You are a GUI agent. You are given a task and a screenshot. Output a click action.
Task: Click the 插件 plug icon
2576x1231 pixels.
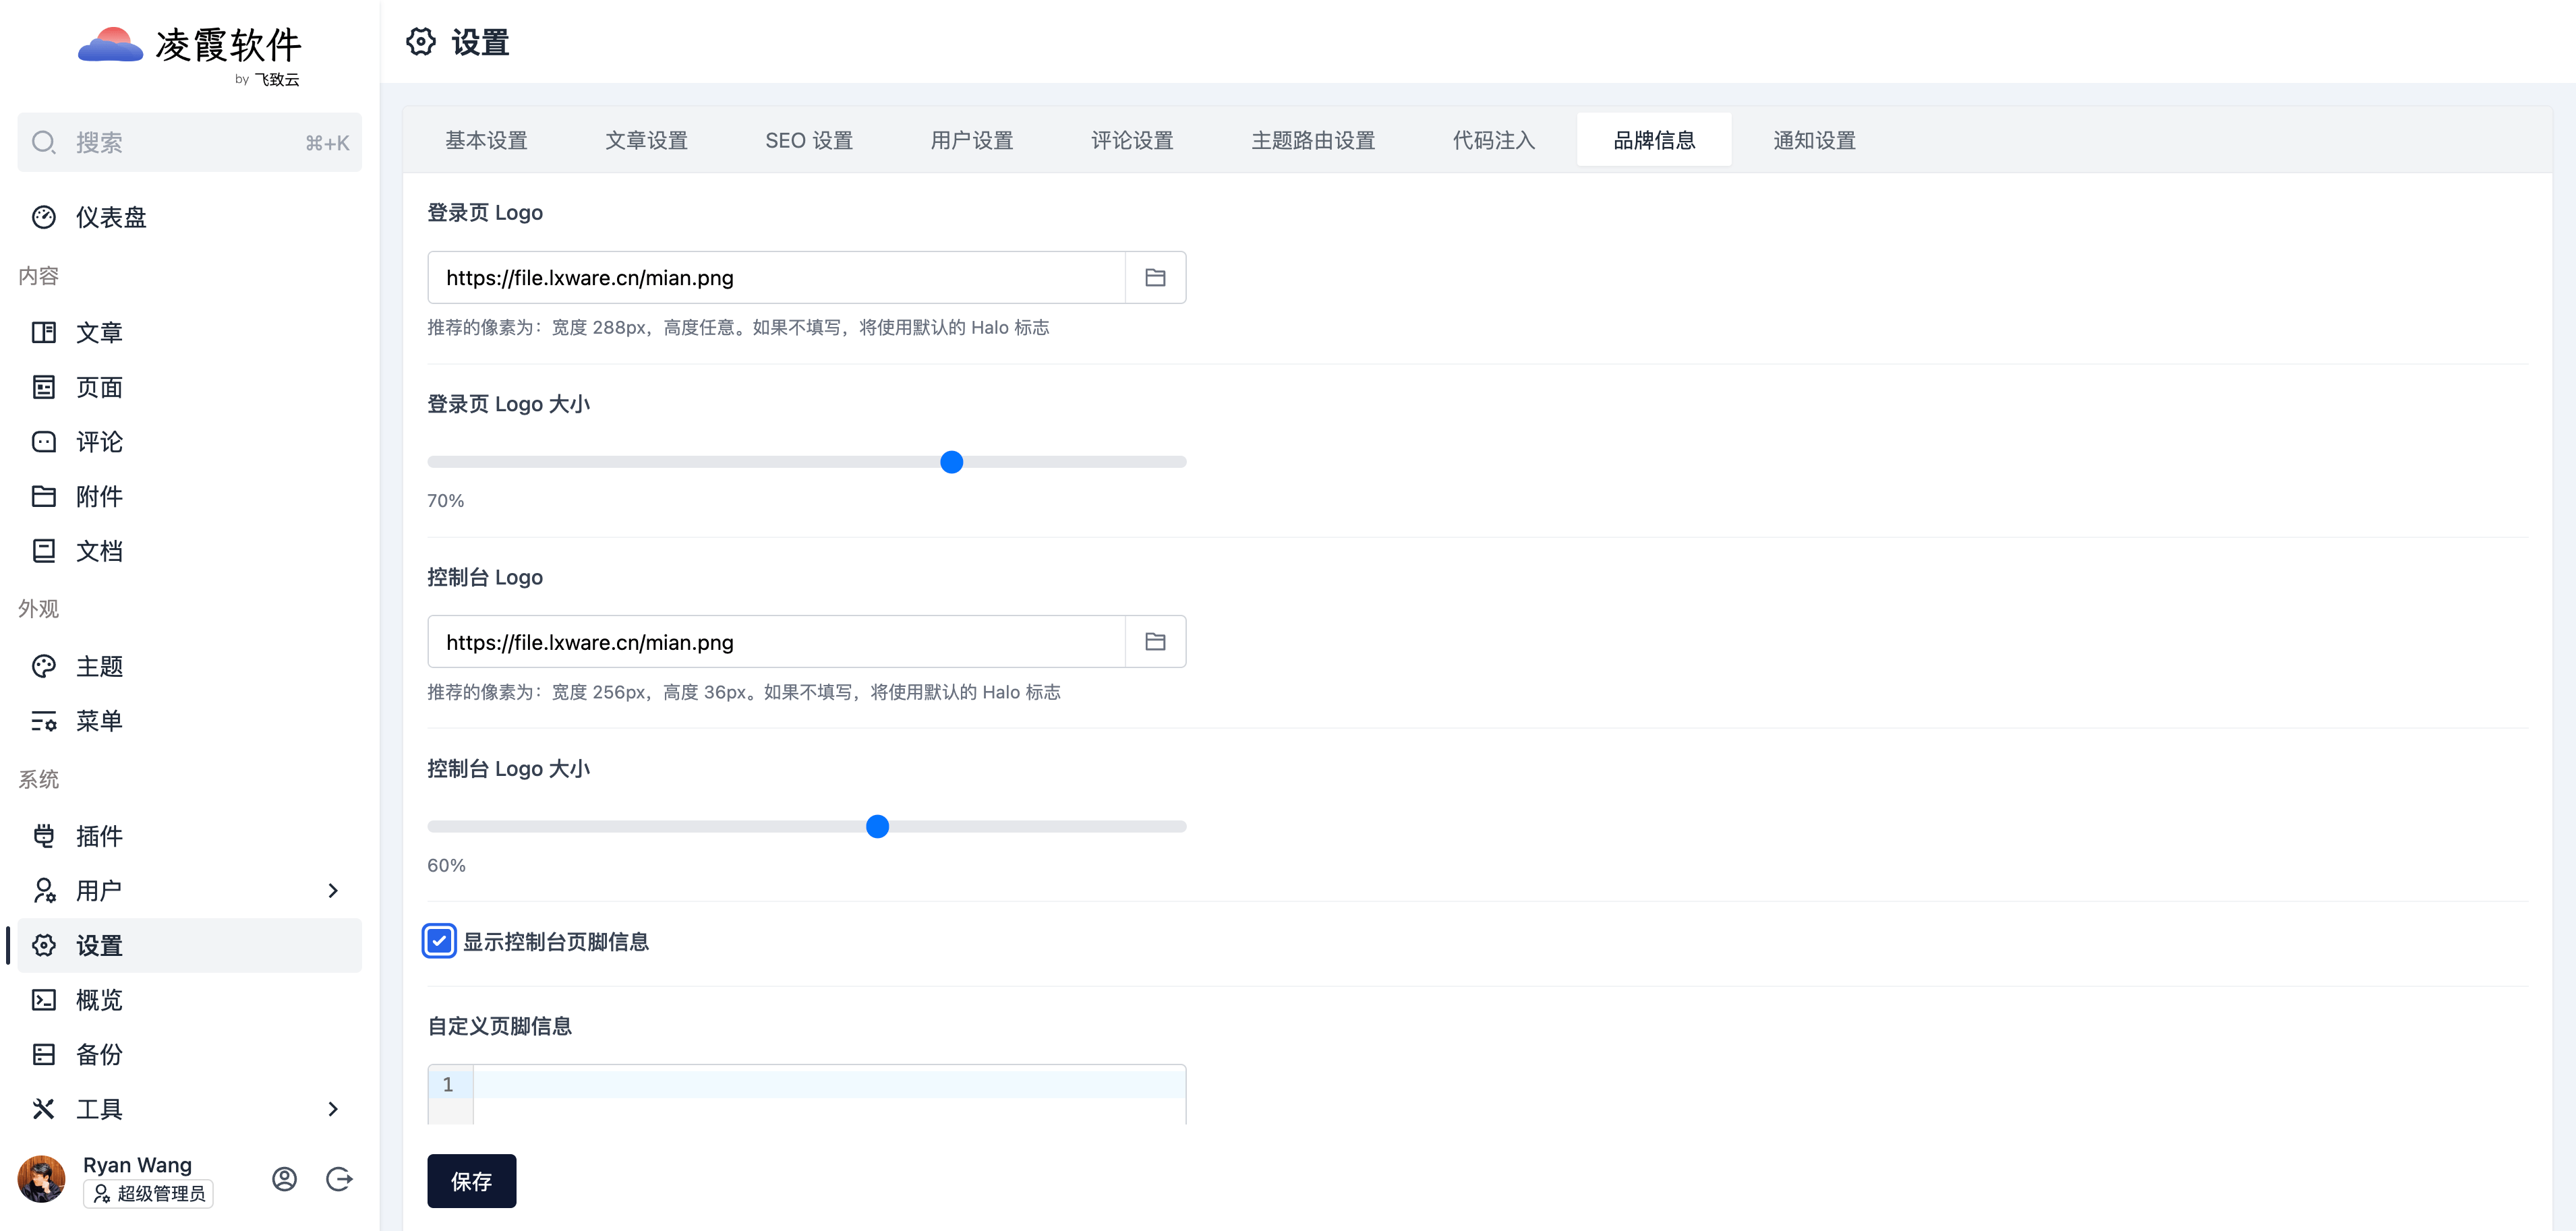coord(44,836)
